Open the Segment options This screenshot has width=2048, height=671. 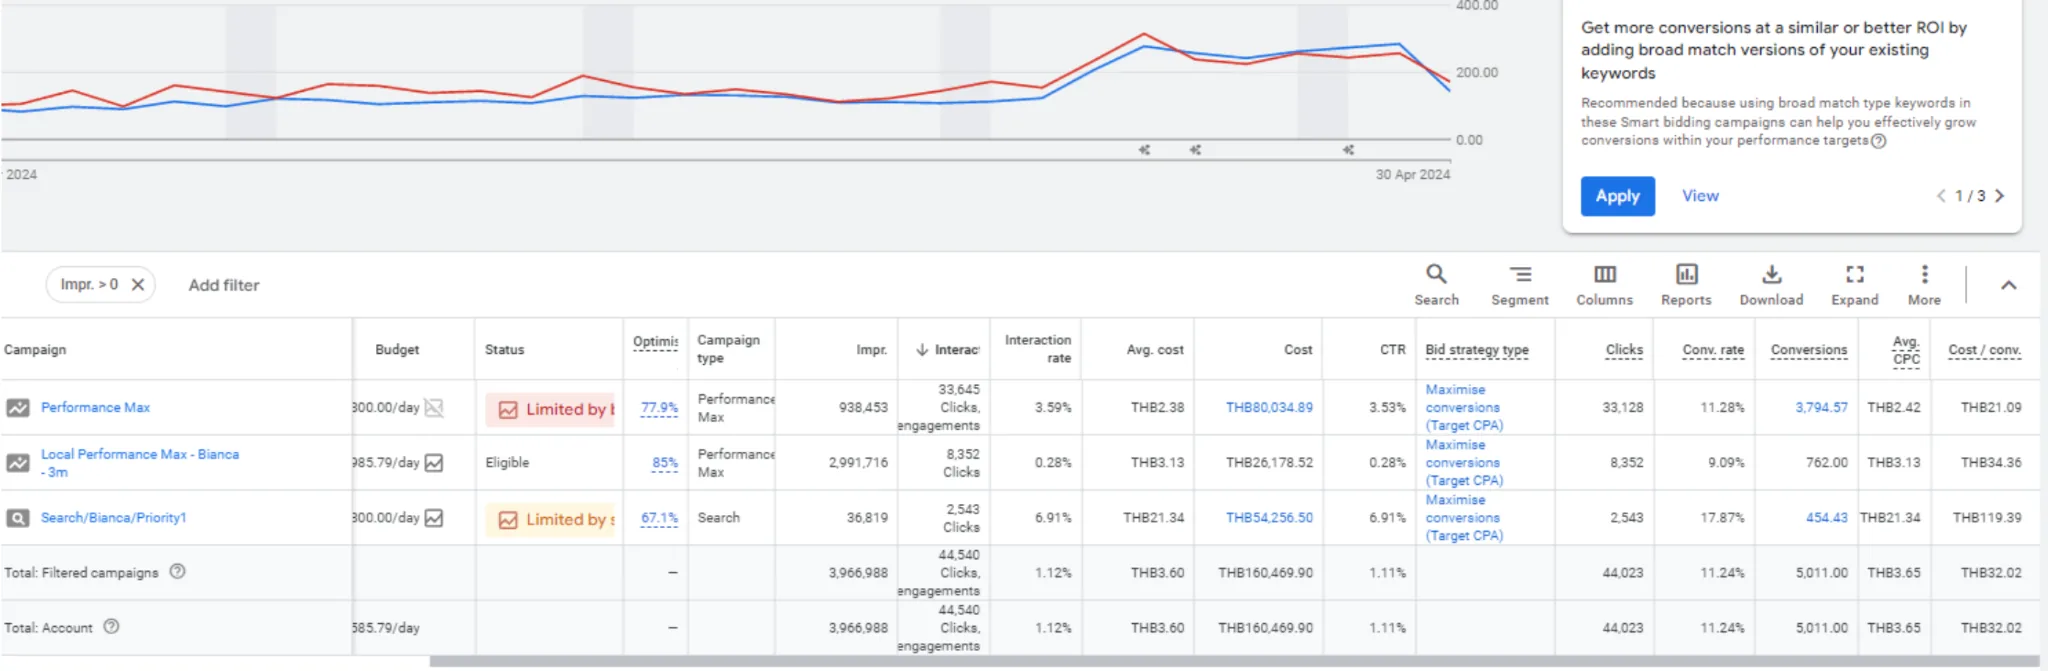click(x=1519, y=284)
